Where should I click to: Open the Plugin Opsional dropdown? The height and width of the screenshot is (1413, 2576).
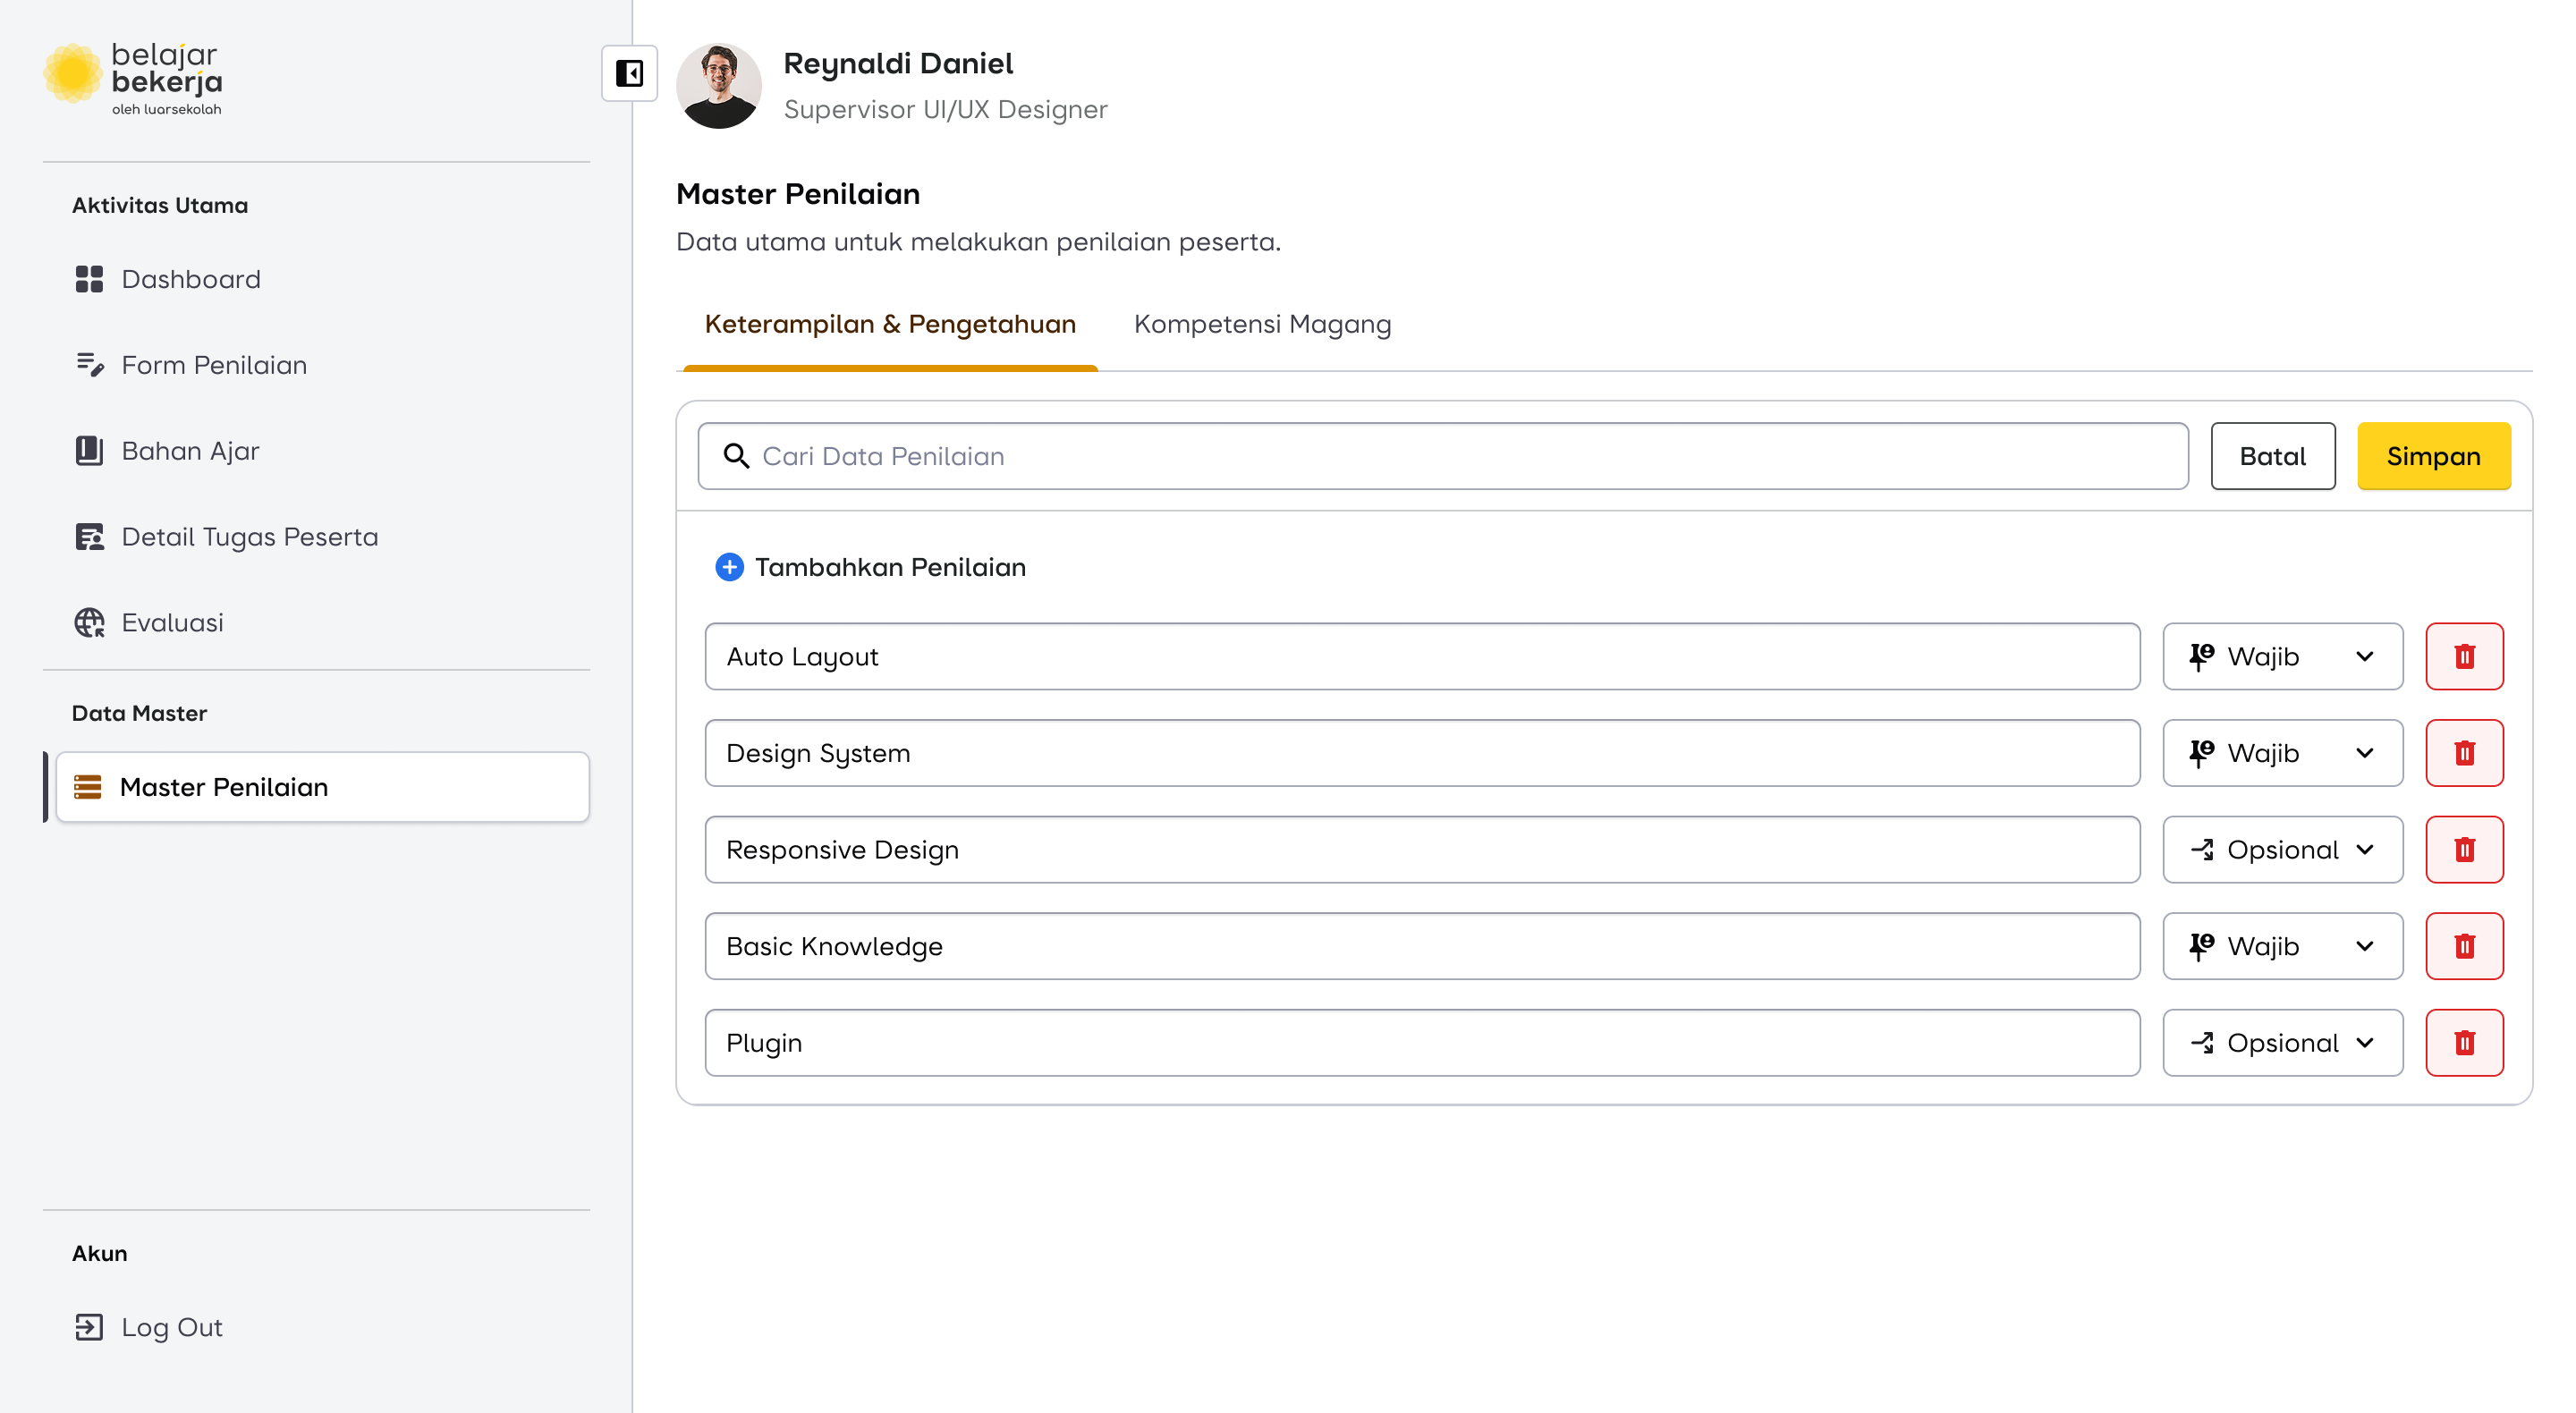pyautogui.click(x=2281, y=1042)
